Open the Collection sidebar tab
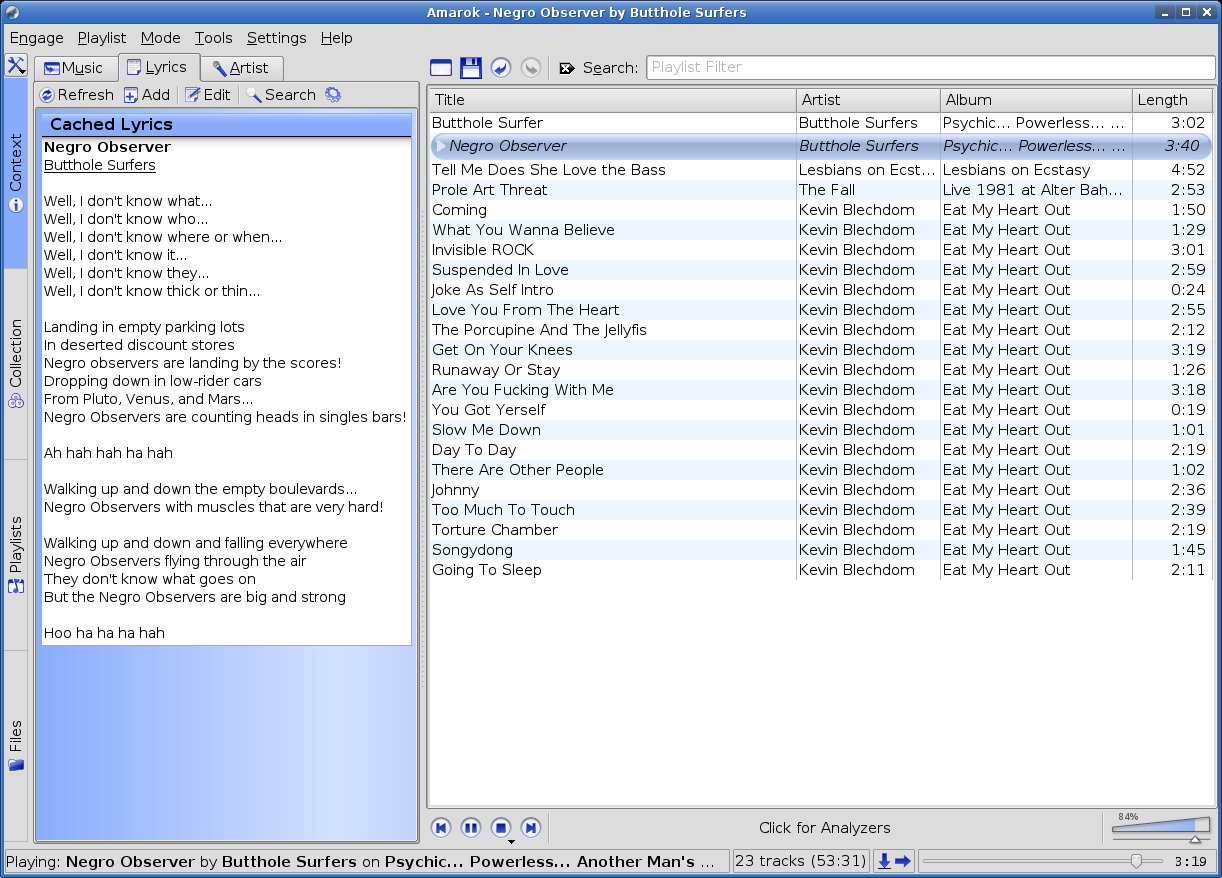 click(16, 364)
